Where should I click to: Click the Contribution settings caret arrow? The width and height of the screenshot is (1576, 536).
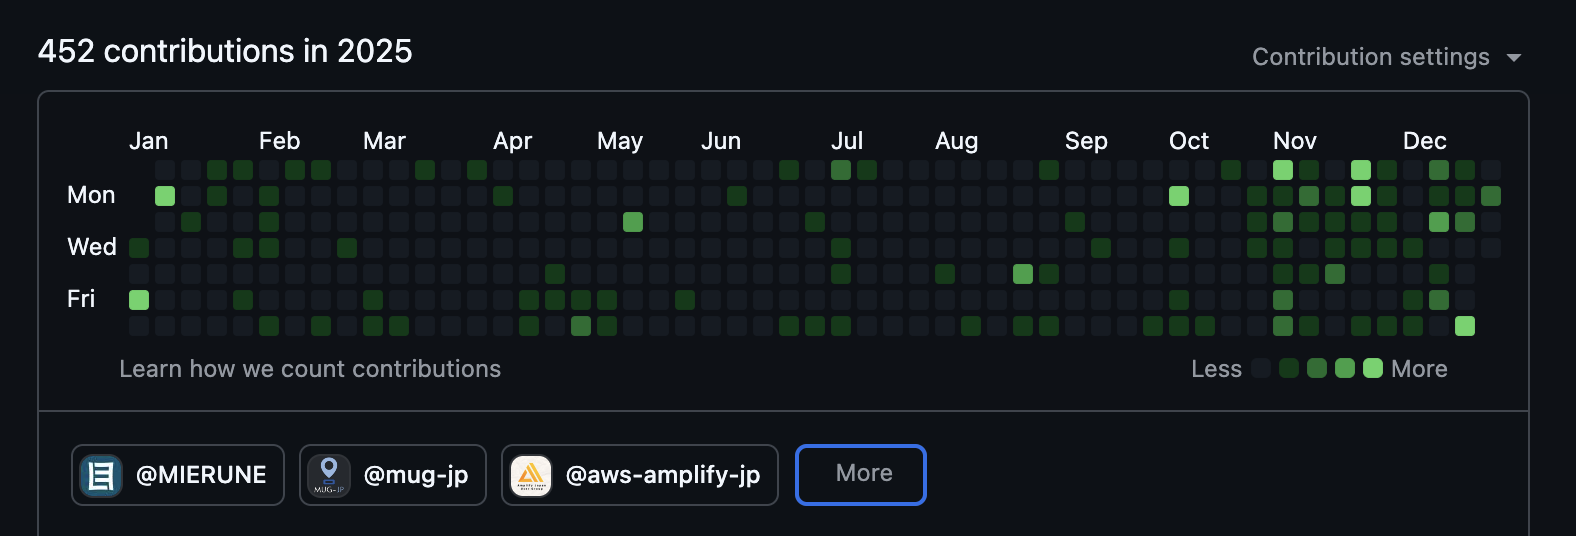tap(1514, 58)
